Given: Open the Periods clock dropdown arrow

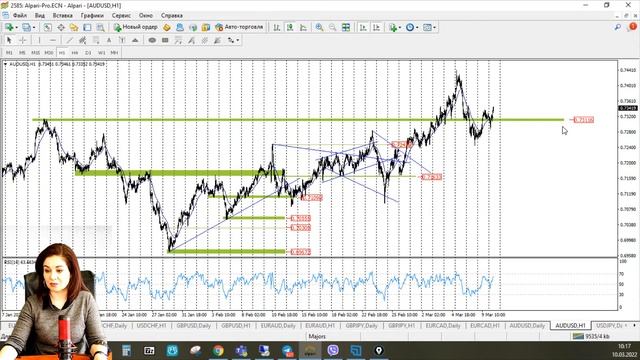Looking at the screenshot, I should 417,27.
